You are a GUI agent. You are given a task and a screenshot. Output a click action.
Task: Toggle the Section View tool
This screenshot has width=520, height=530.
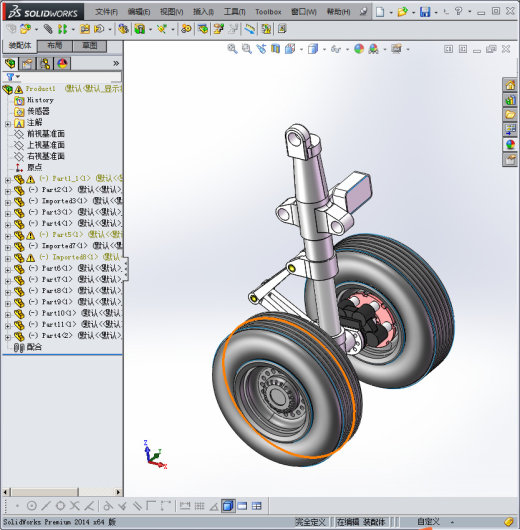pyautogui.click(x=276, y=49)
